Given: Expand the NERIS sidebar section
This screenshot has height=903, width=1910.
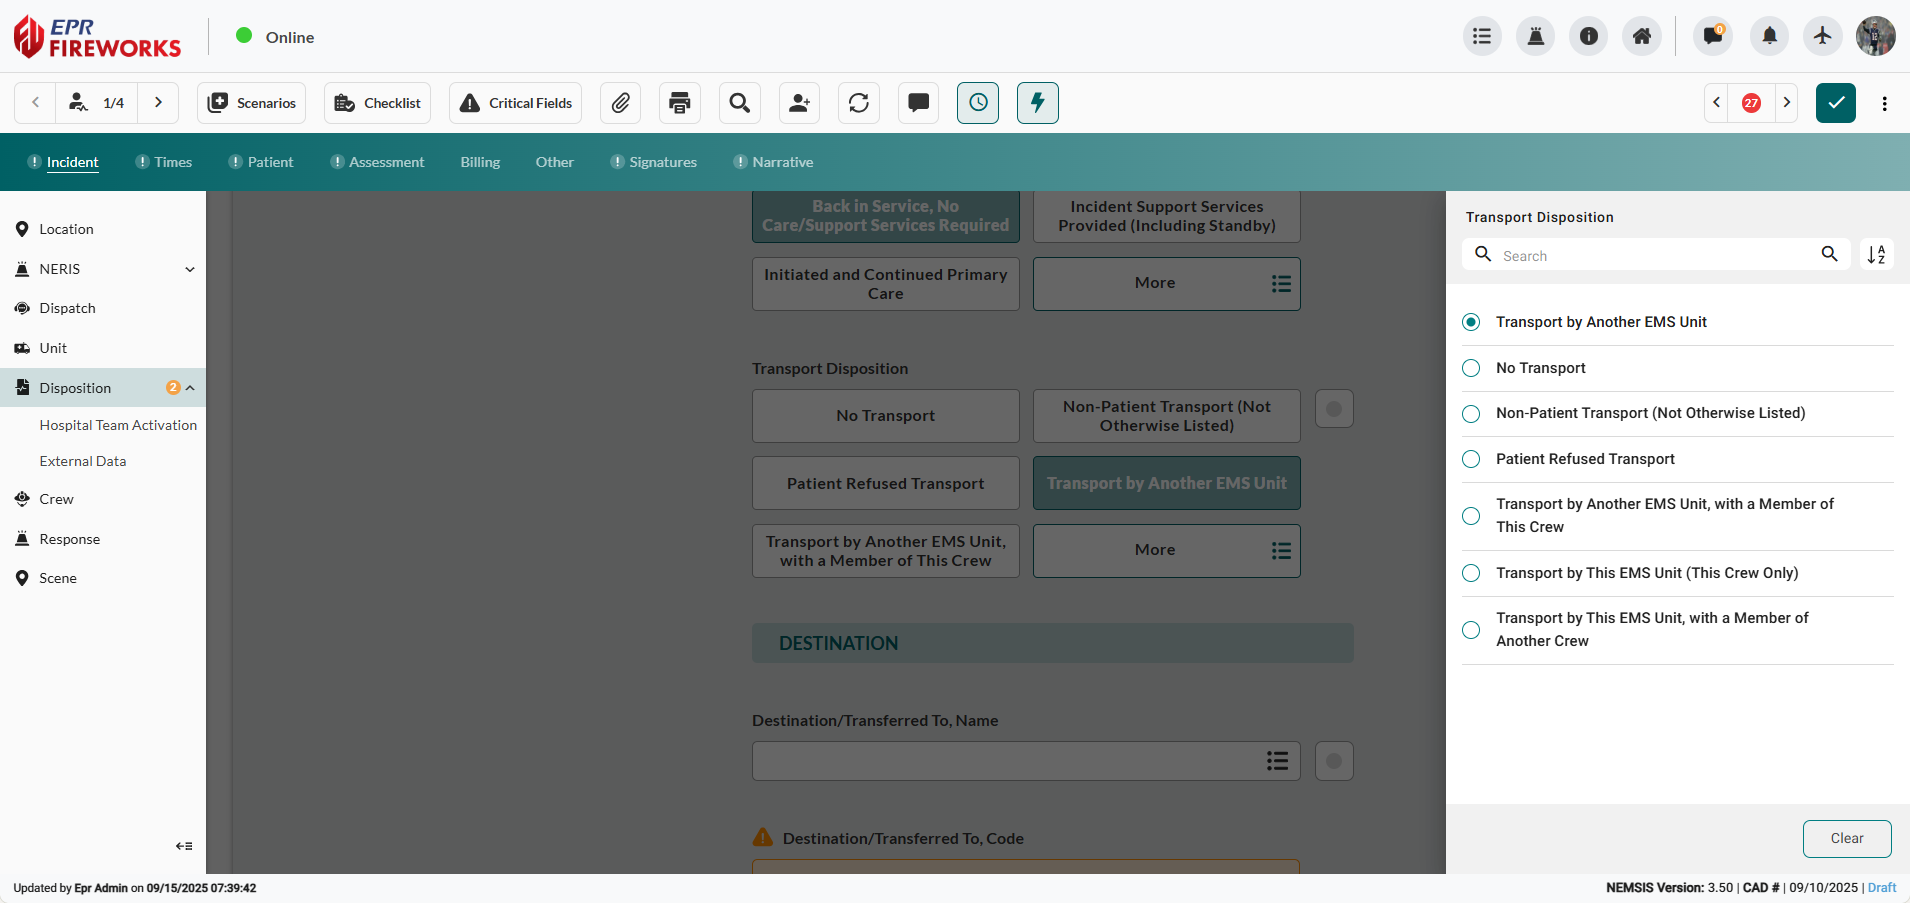Looking at the screenshot, I should pos(190,269).
